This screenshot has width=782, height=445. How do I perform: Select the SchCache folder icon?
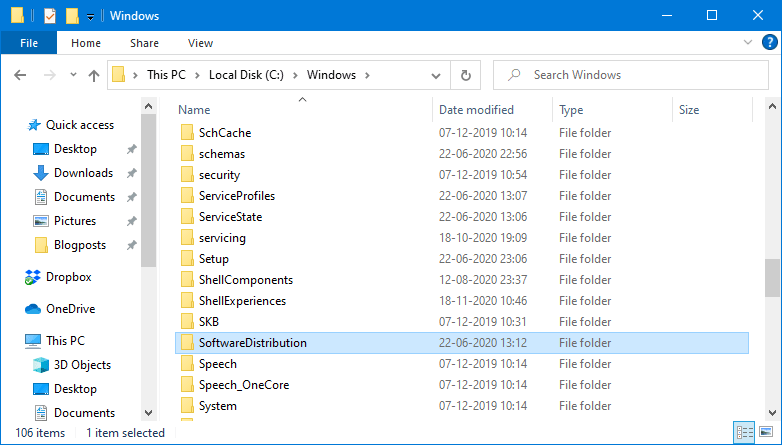tap(187, 133)
